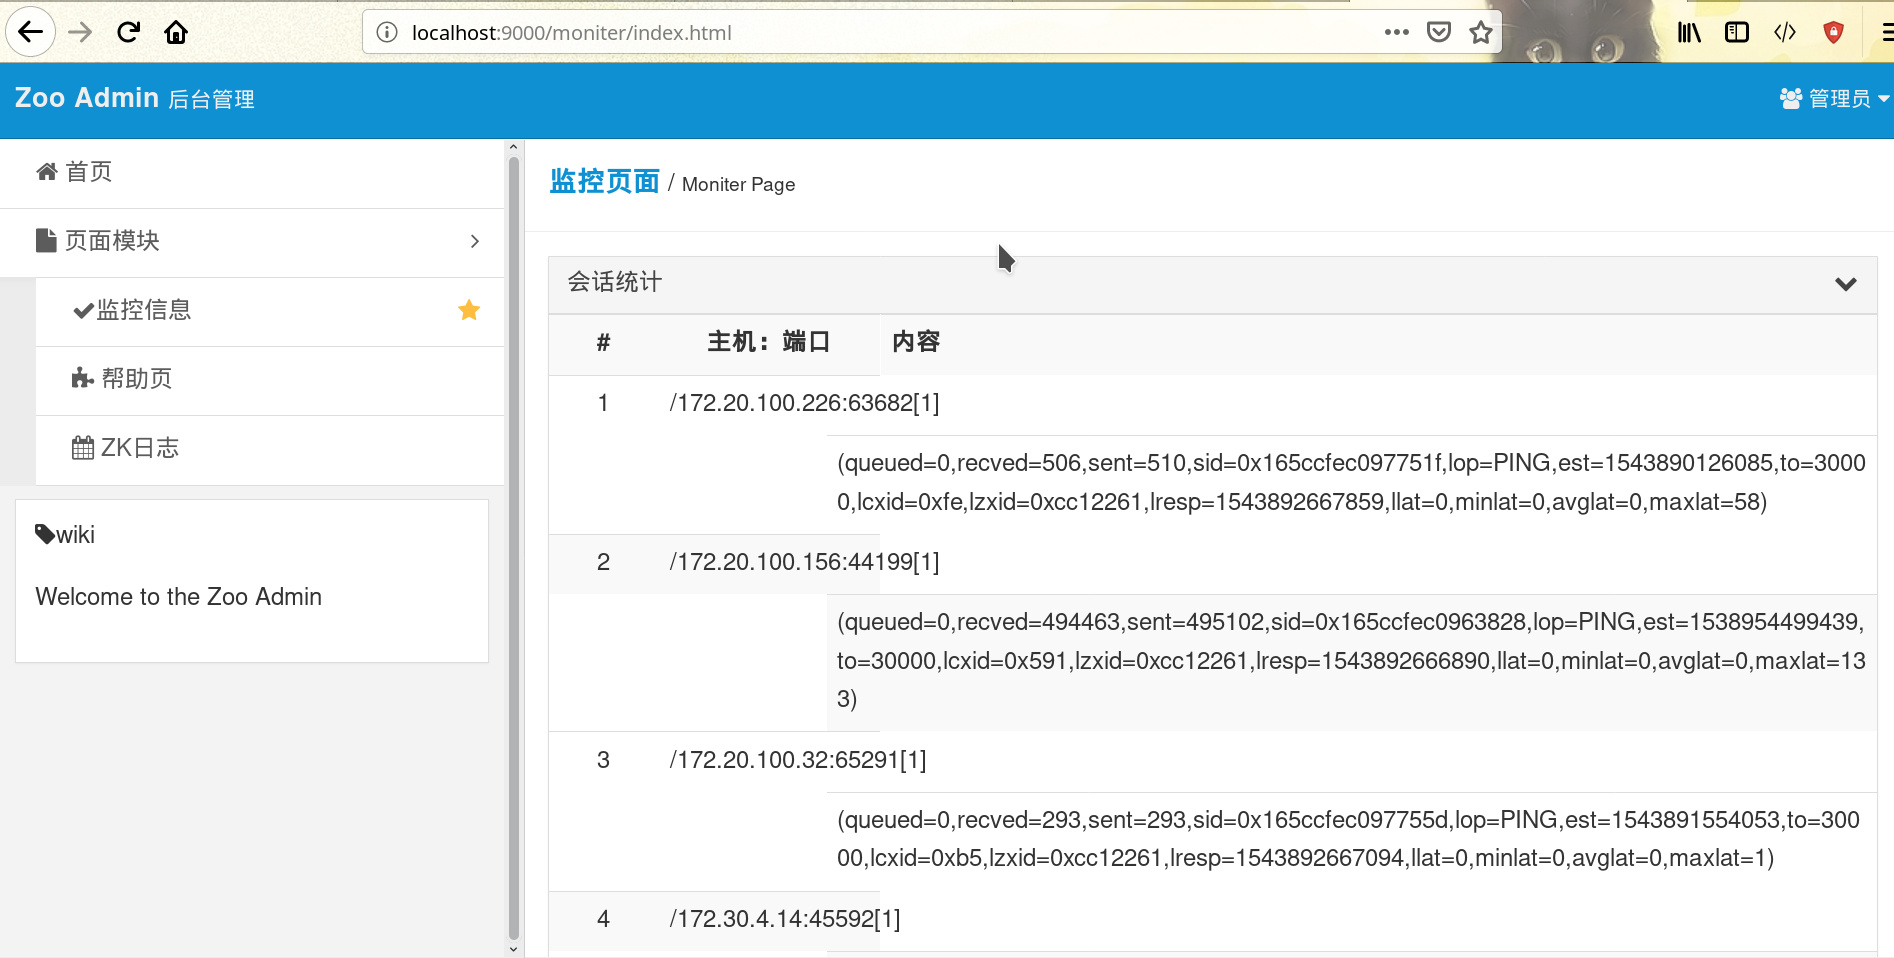This screenshot has width=1894, height=958.
Task: Click the file icon beside 页面模块
Action: (x=46, y=241)
